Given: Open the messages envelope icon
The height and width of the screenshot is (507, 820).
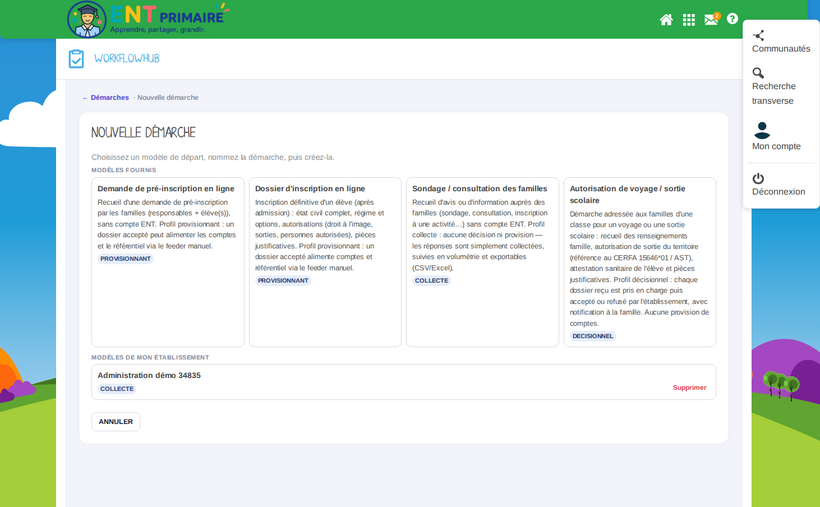Looking at the screenshot, I should [711, 19].
